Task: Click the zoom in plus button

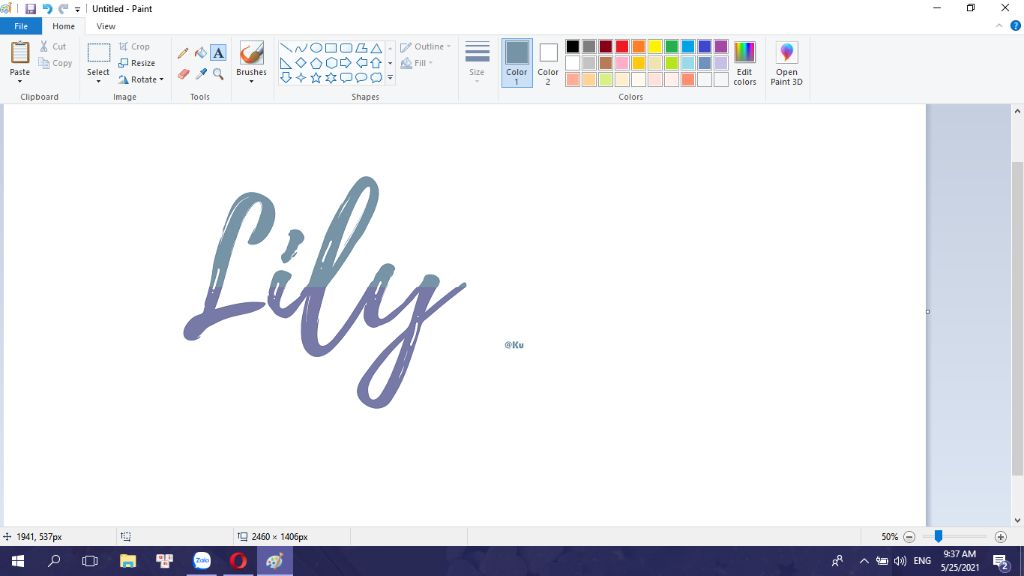Action: (x=1000, y=537)
